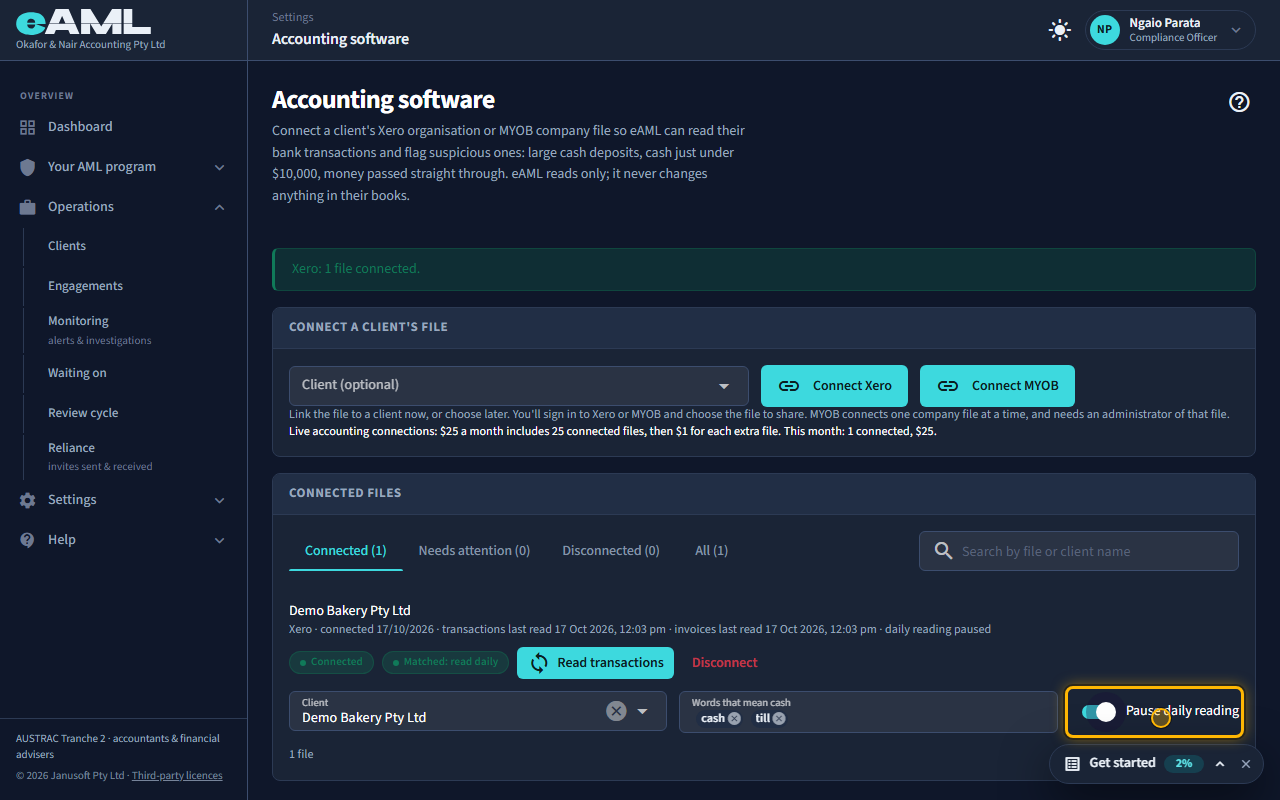
Task: Clear the Demo Bakery Pty Ltd client selection
Action: pos(616,711)
